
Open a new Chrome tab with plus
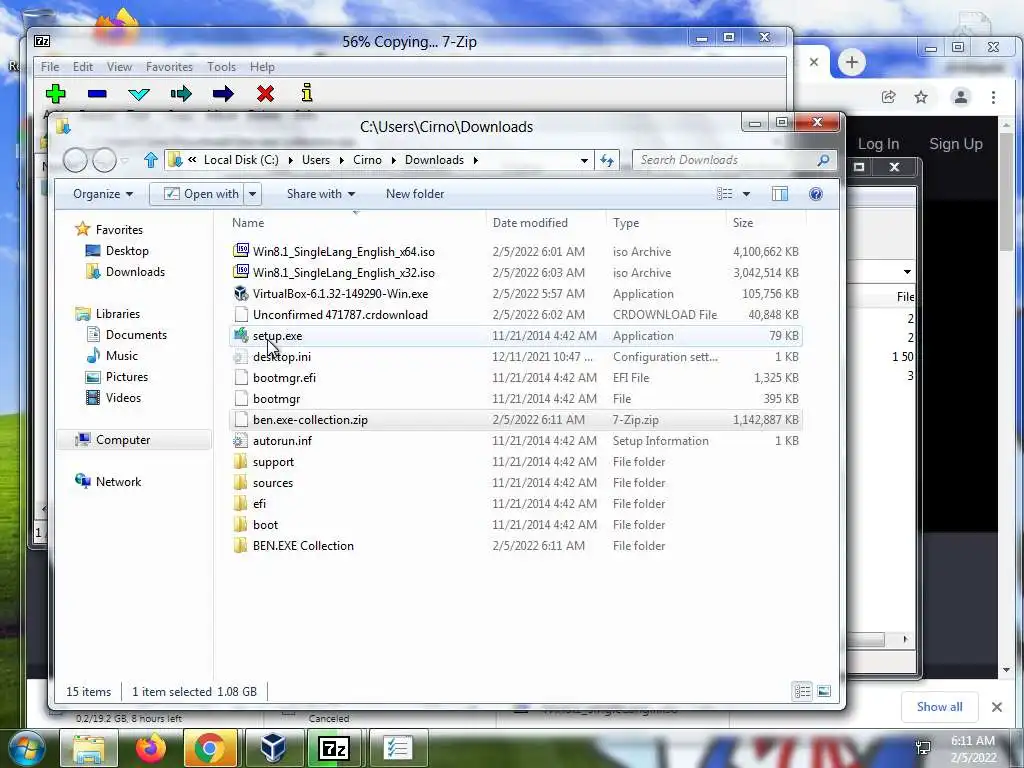pyautogui.click(x=852, y=63)
